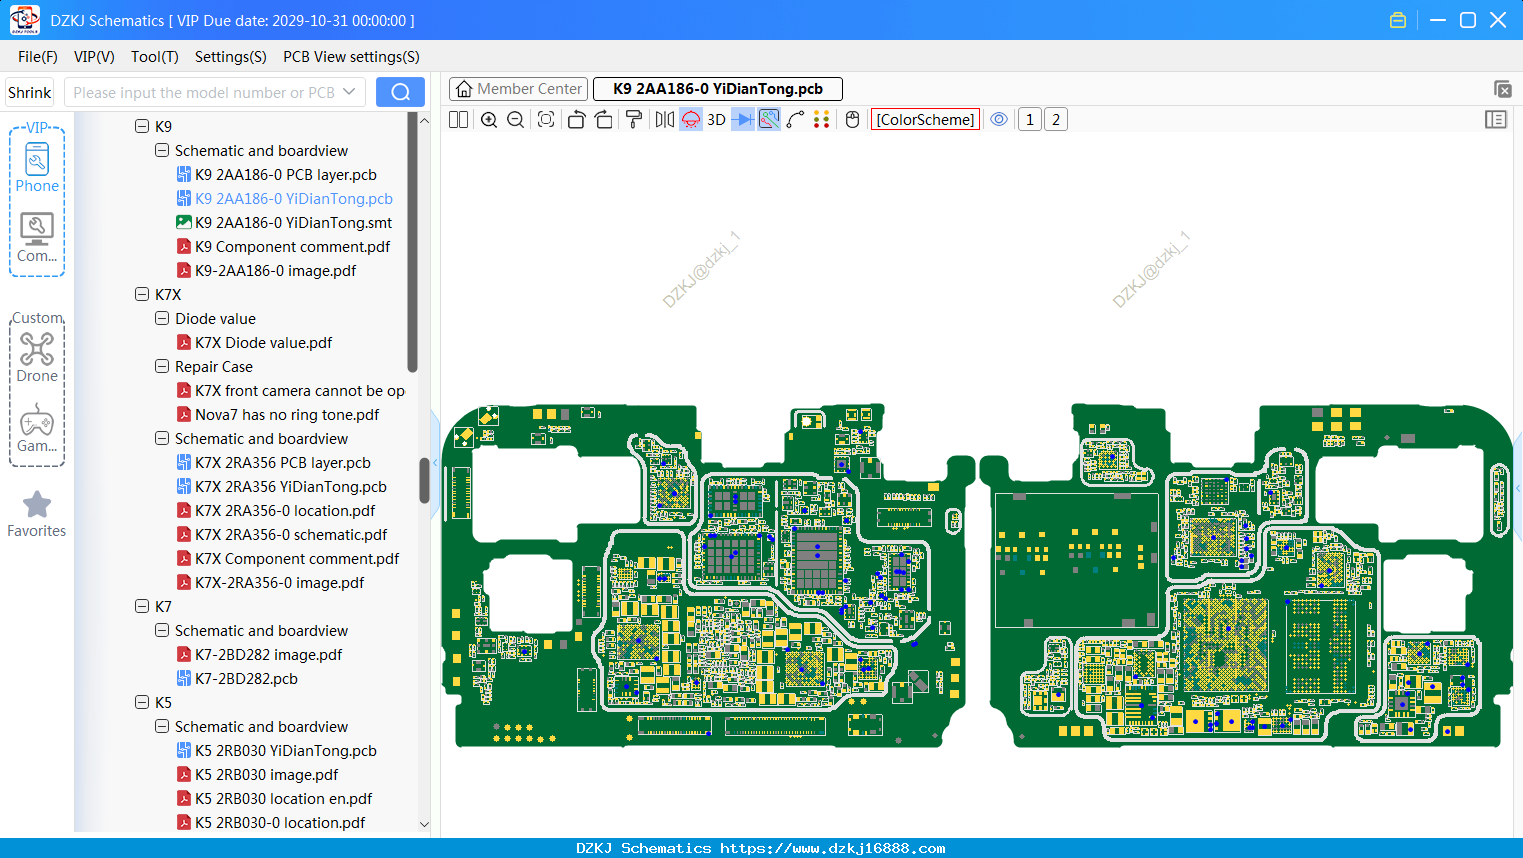Open the colored dots grid tool
Image resolution: width=1523 pixels, height=858 pixels.
pyautogui.click(x=822, y=120)
